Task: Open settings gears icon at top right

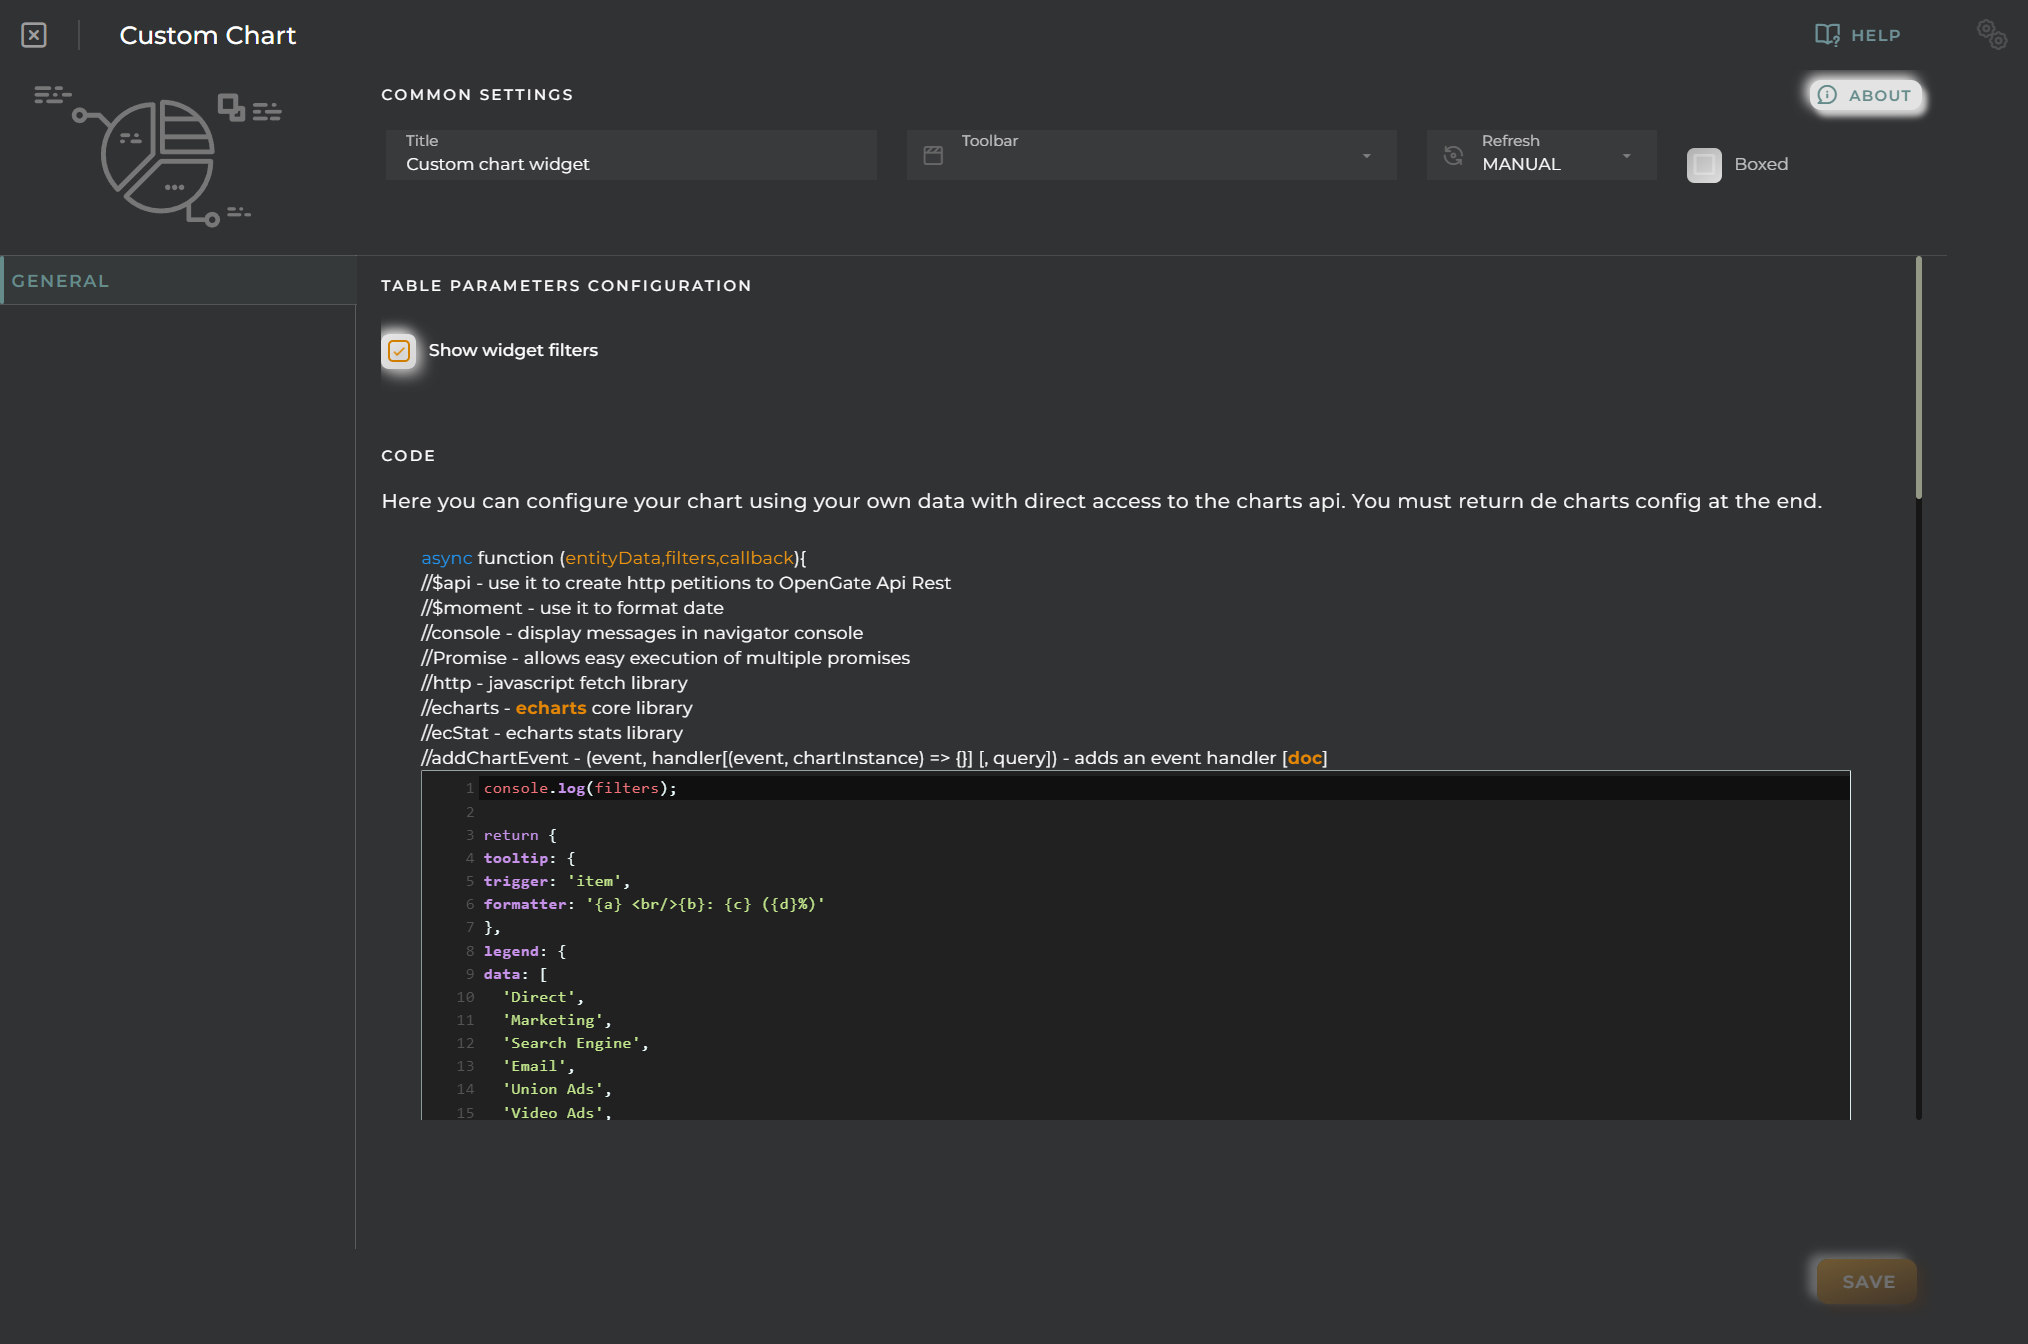Action: [1991, 35]
